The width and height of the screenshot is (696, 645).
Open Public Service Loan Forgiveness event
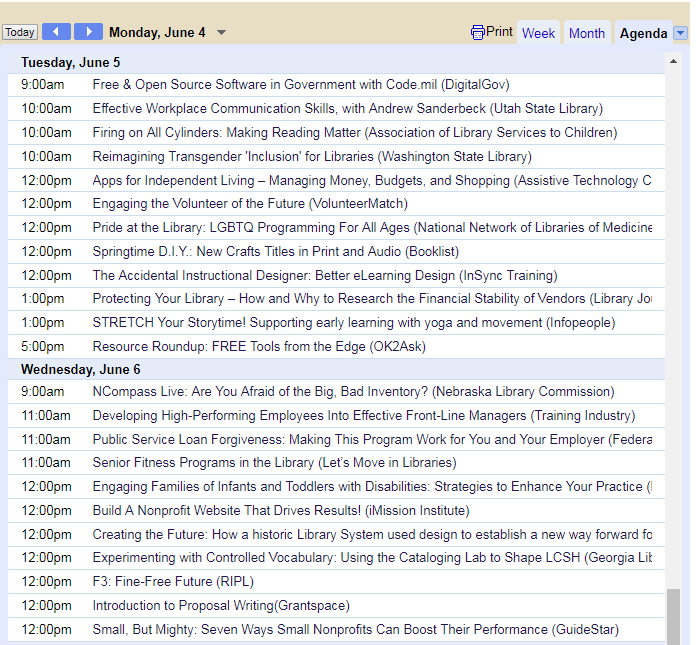coord(372,439)
